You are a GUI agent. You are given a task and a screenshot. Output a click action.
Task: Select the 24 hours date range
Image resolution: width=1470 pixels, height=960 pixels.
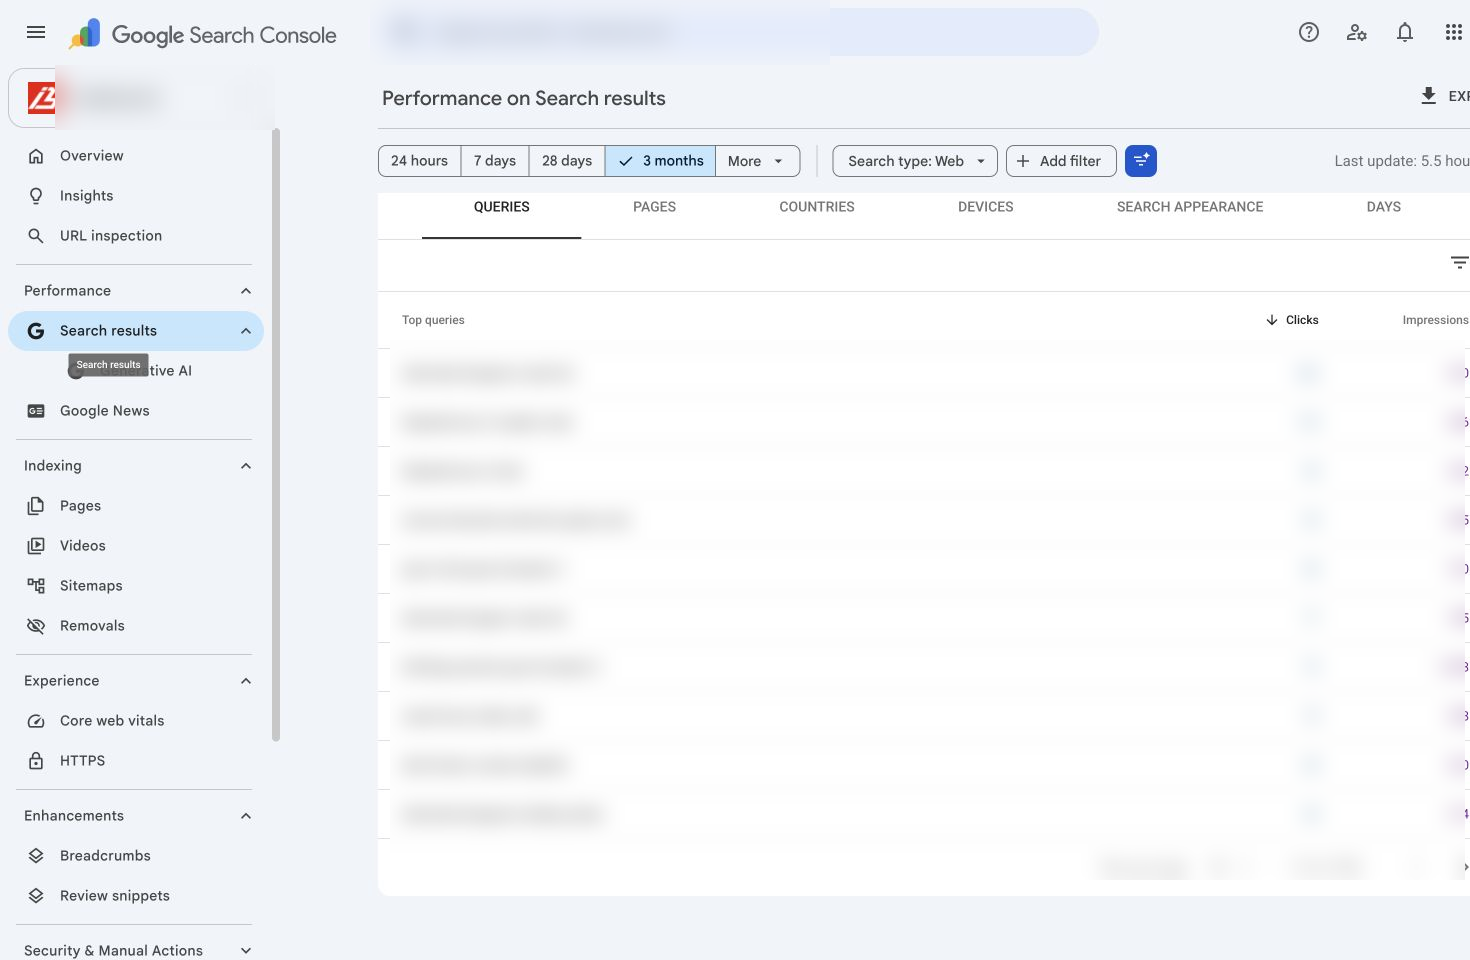click(x=419, y=161)
